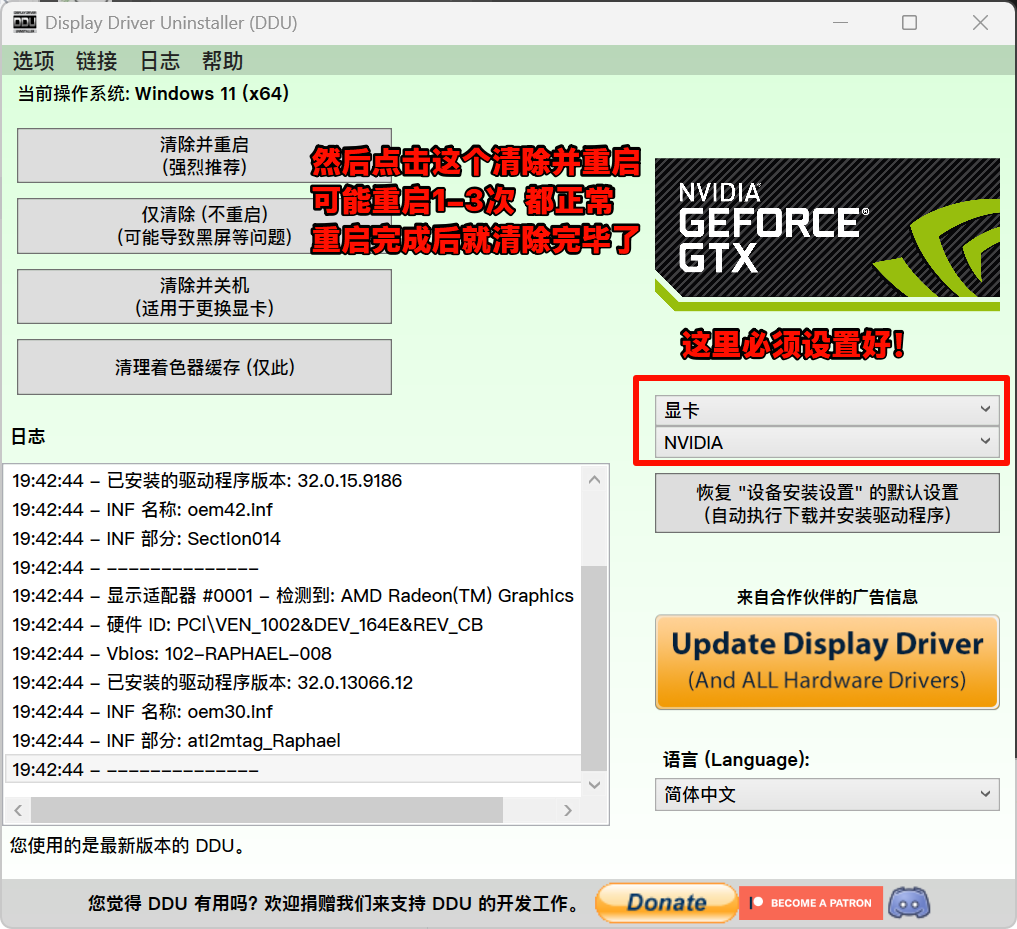This screenshot has width=1017, height=929.
Task: Click the DDU application icon in the title bar
Action: (x=23, y=21)
